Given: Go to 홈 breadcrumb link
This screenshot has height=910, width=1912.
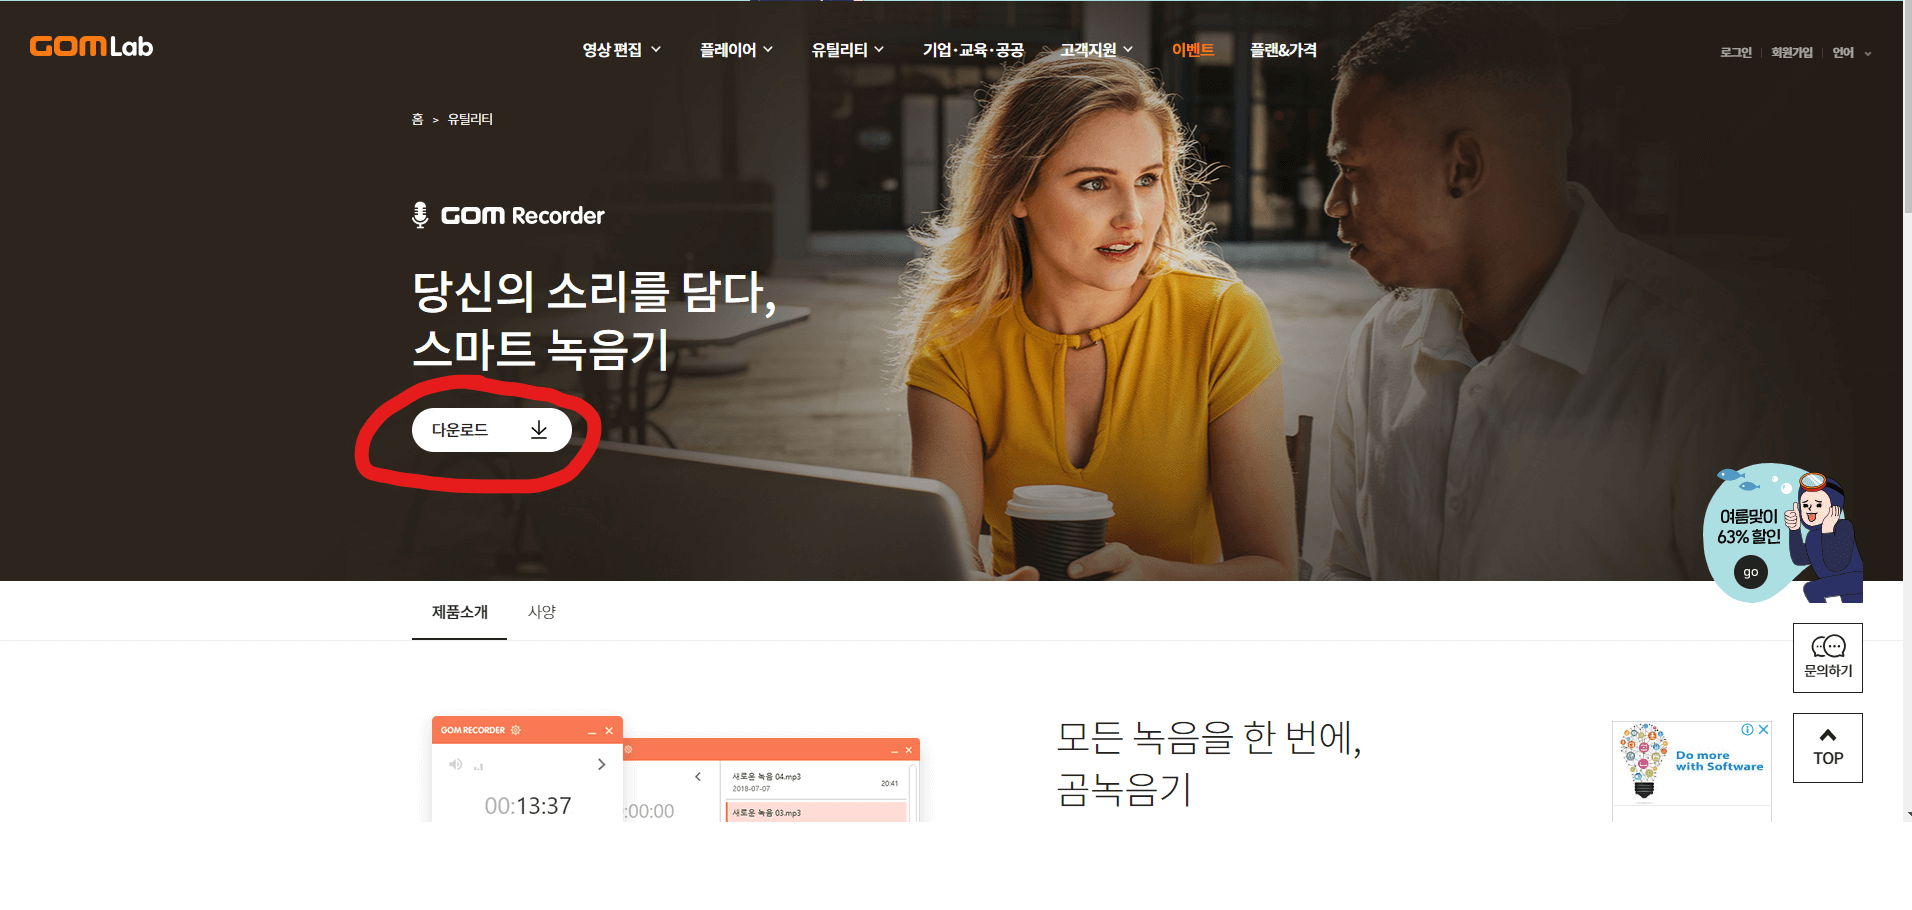Looking at the screenshot, I should pyautogui.click(x=417, y=119).
